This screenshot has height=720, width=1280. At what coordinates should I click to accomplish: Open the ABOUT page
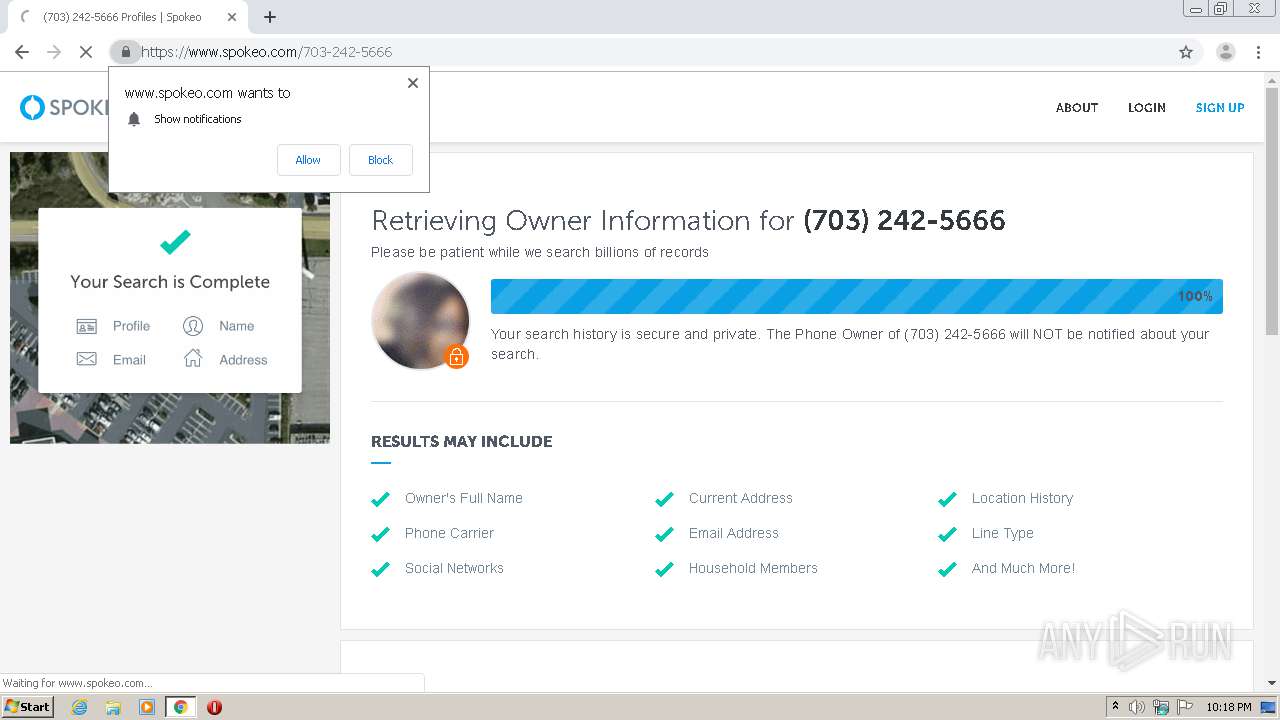1077,108
